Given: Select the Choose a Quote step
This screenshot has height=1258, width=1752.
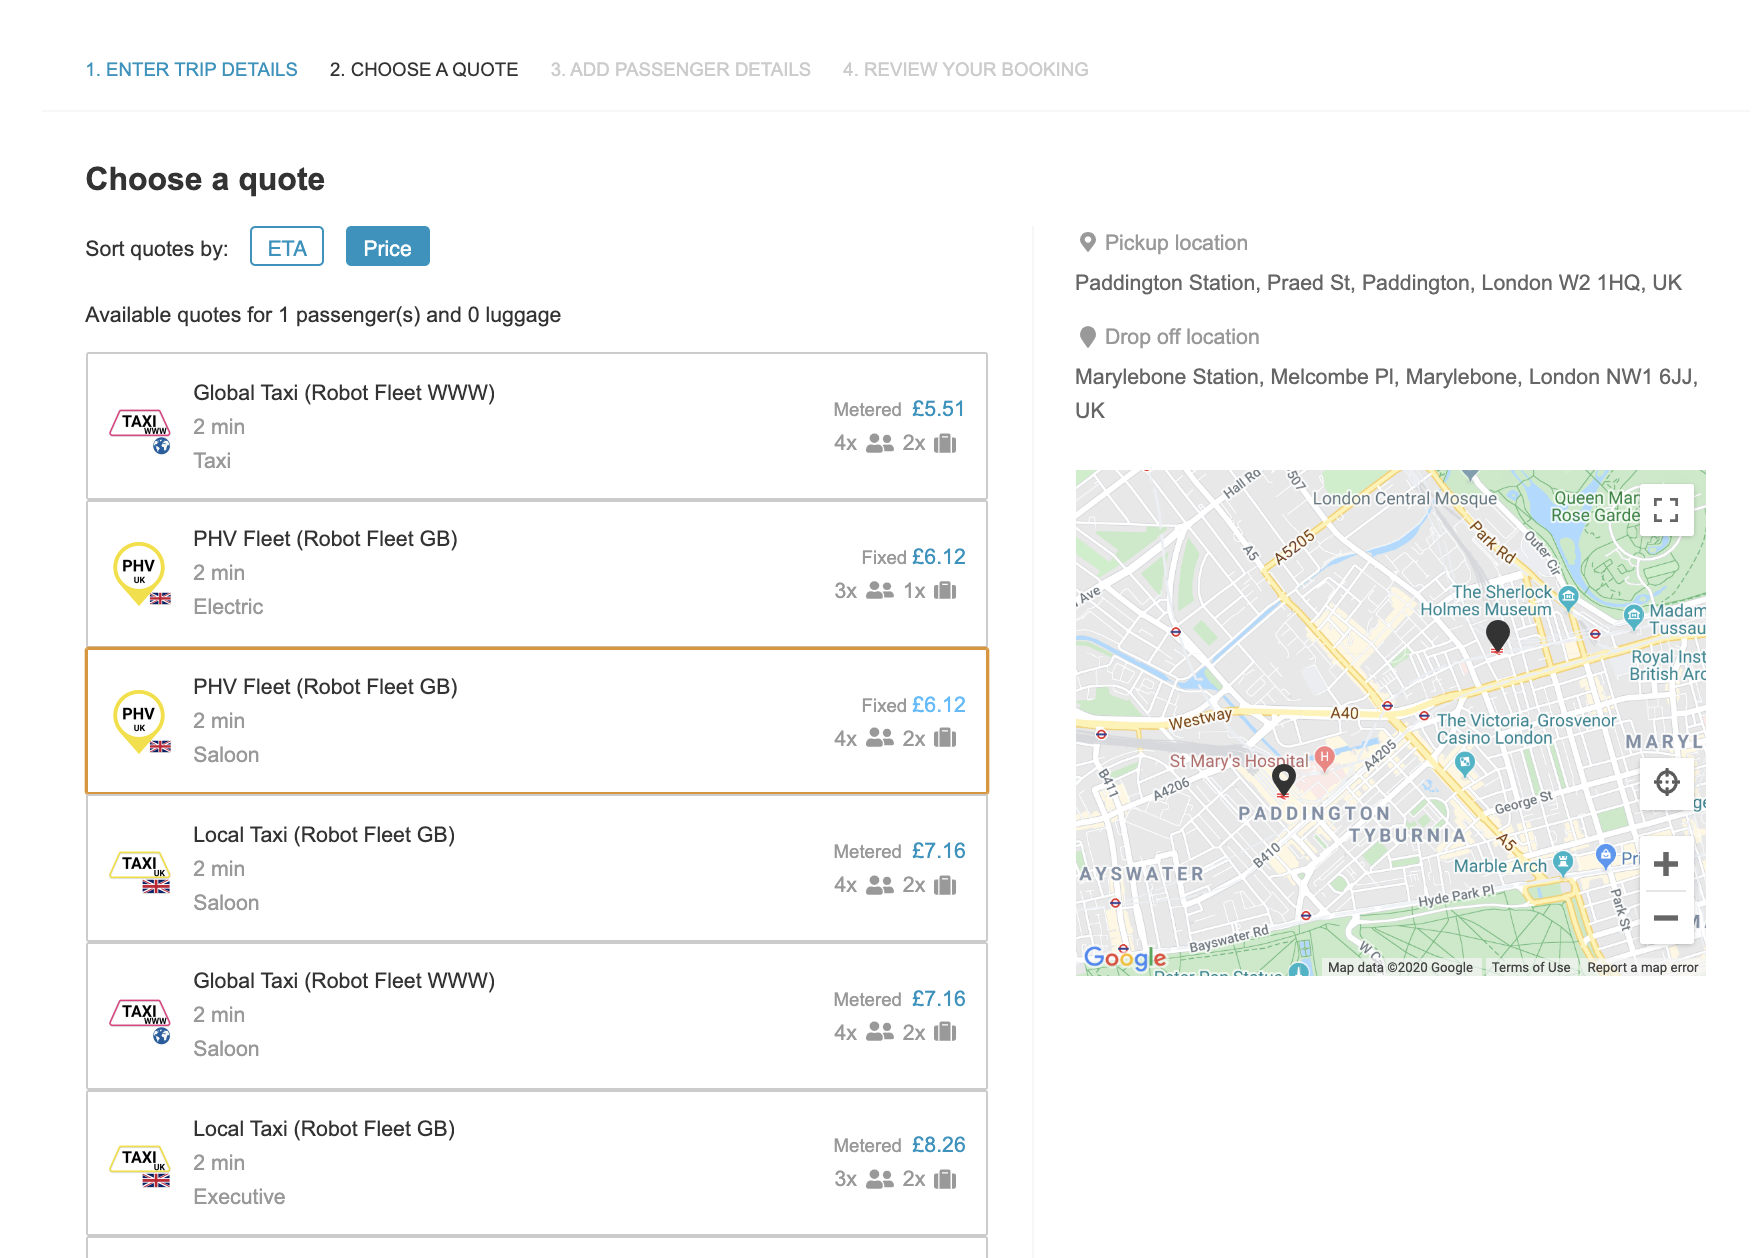Looking at the screenshot, I should 424,69.
